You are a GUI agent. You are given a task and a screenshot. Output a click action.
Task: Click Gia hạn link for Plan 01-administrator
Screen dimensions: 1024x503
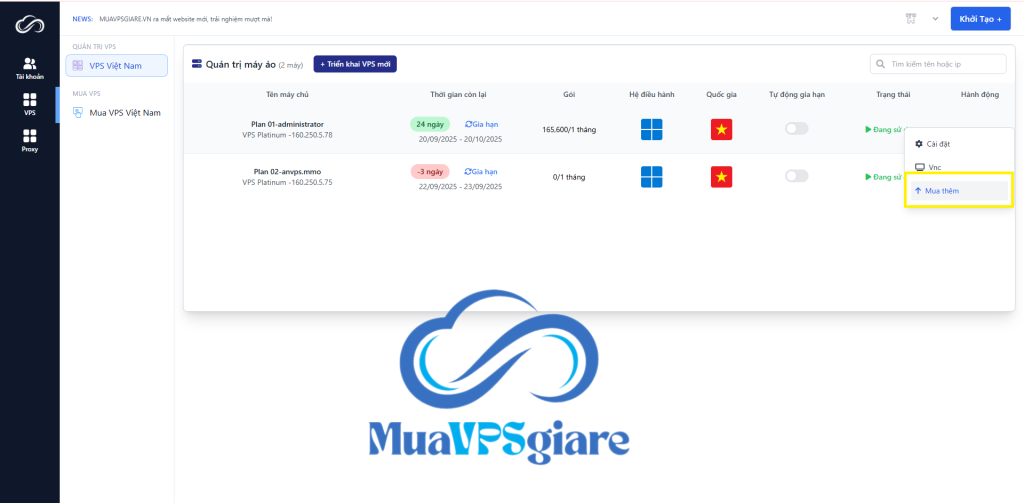pos(481,124)
